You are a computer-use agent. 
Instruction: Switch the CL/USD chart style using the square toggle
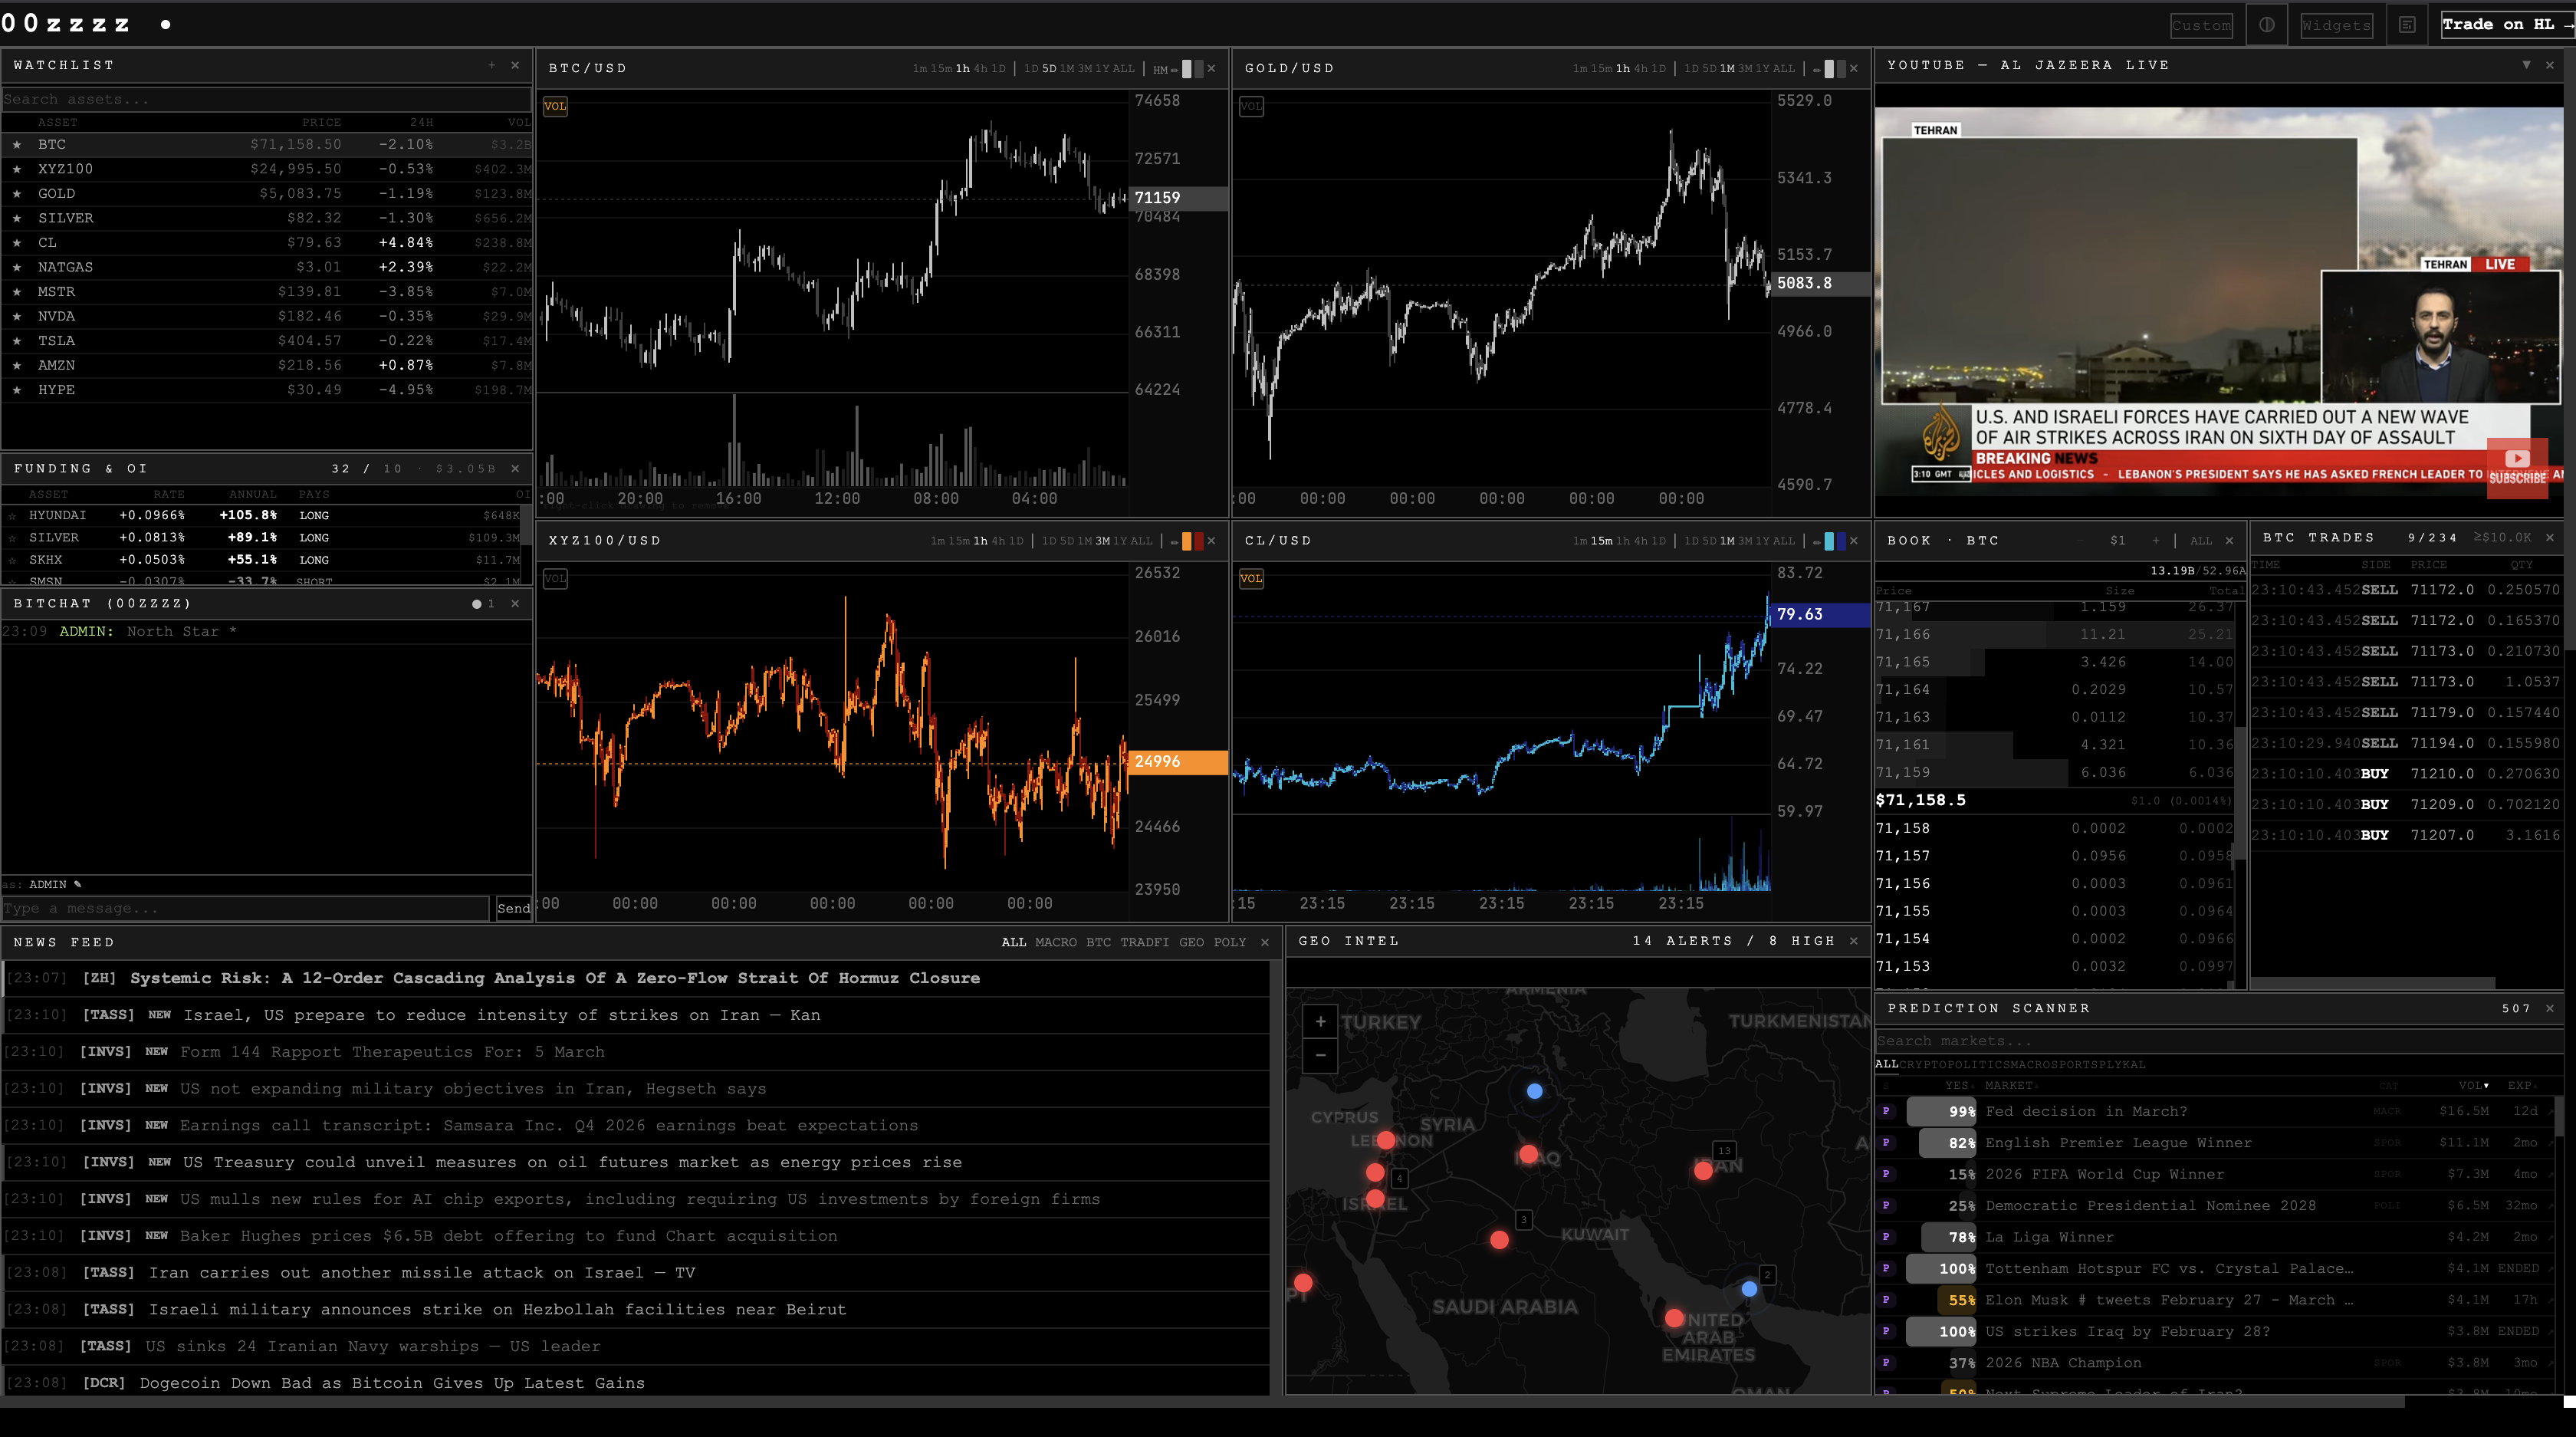pyautogui.click(x=1829, y=541)
